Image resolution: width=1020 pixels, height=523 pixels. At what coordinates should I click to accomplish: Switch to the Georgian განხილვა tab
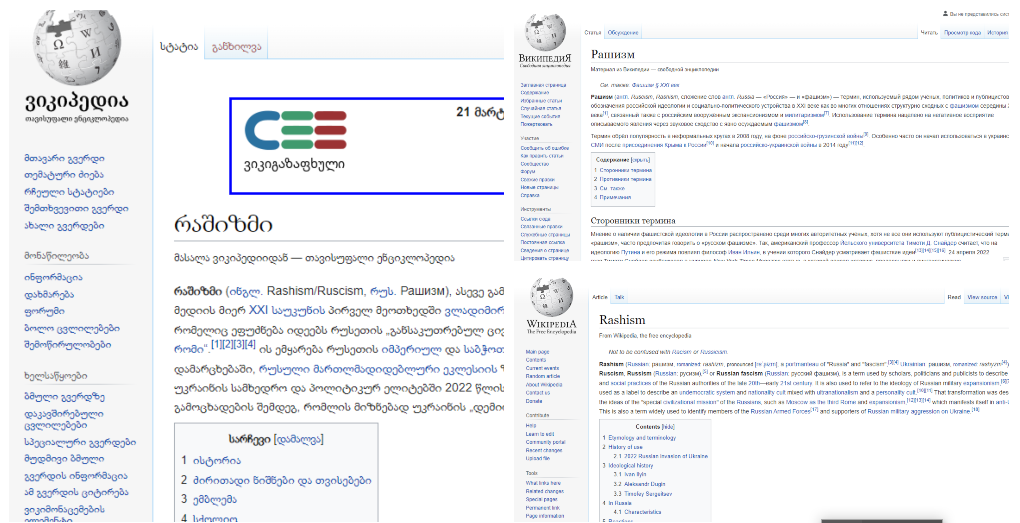236,47
